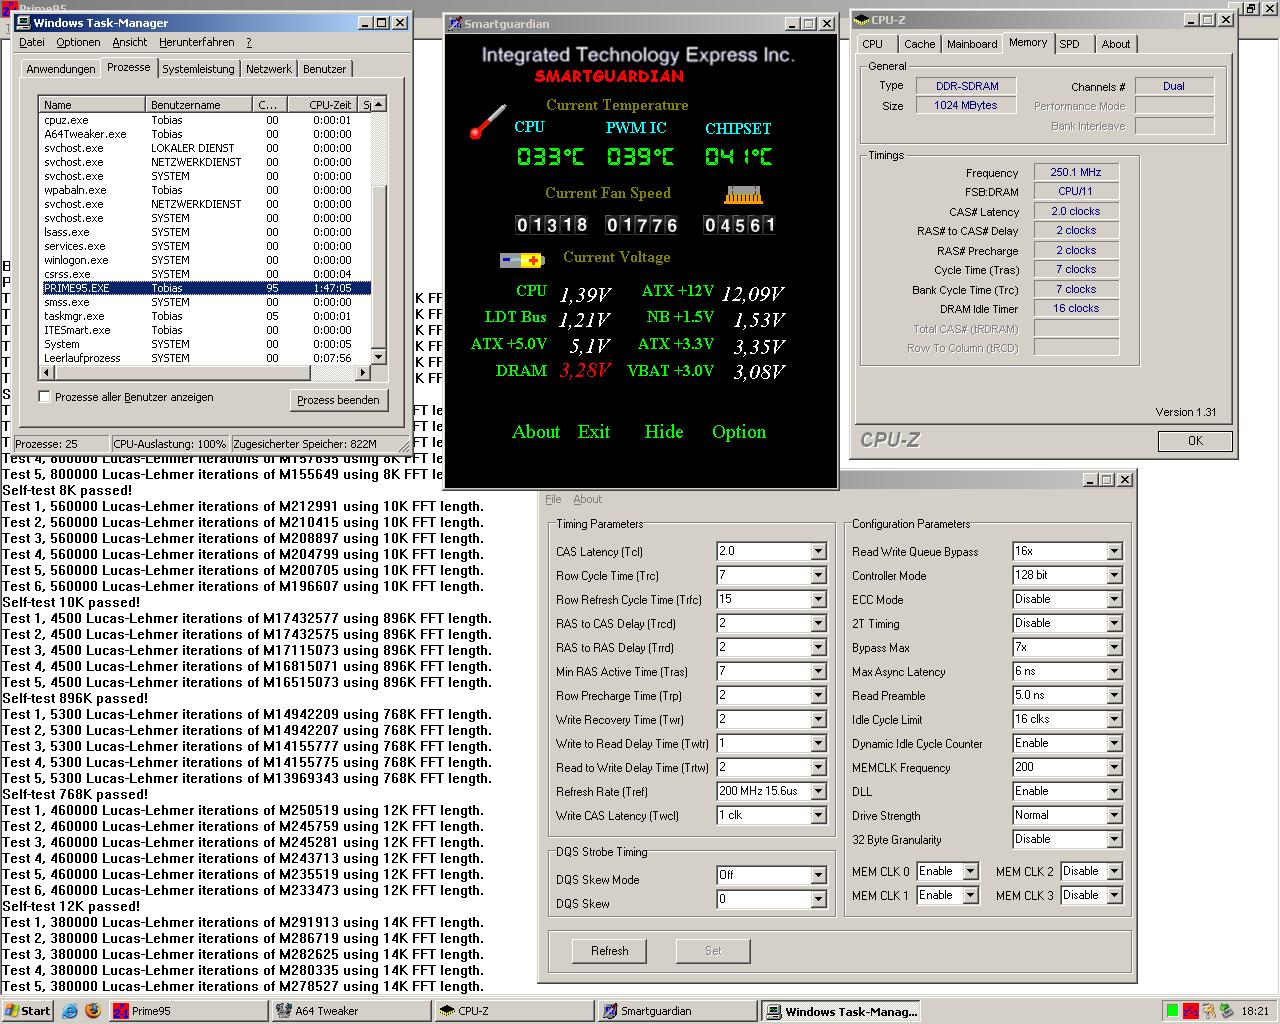Screen dimensions: 1280x1024
Task: Sort processes by Benutzername column header
Action: tap(199, 104)
